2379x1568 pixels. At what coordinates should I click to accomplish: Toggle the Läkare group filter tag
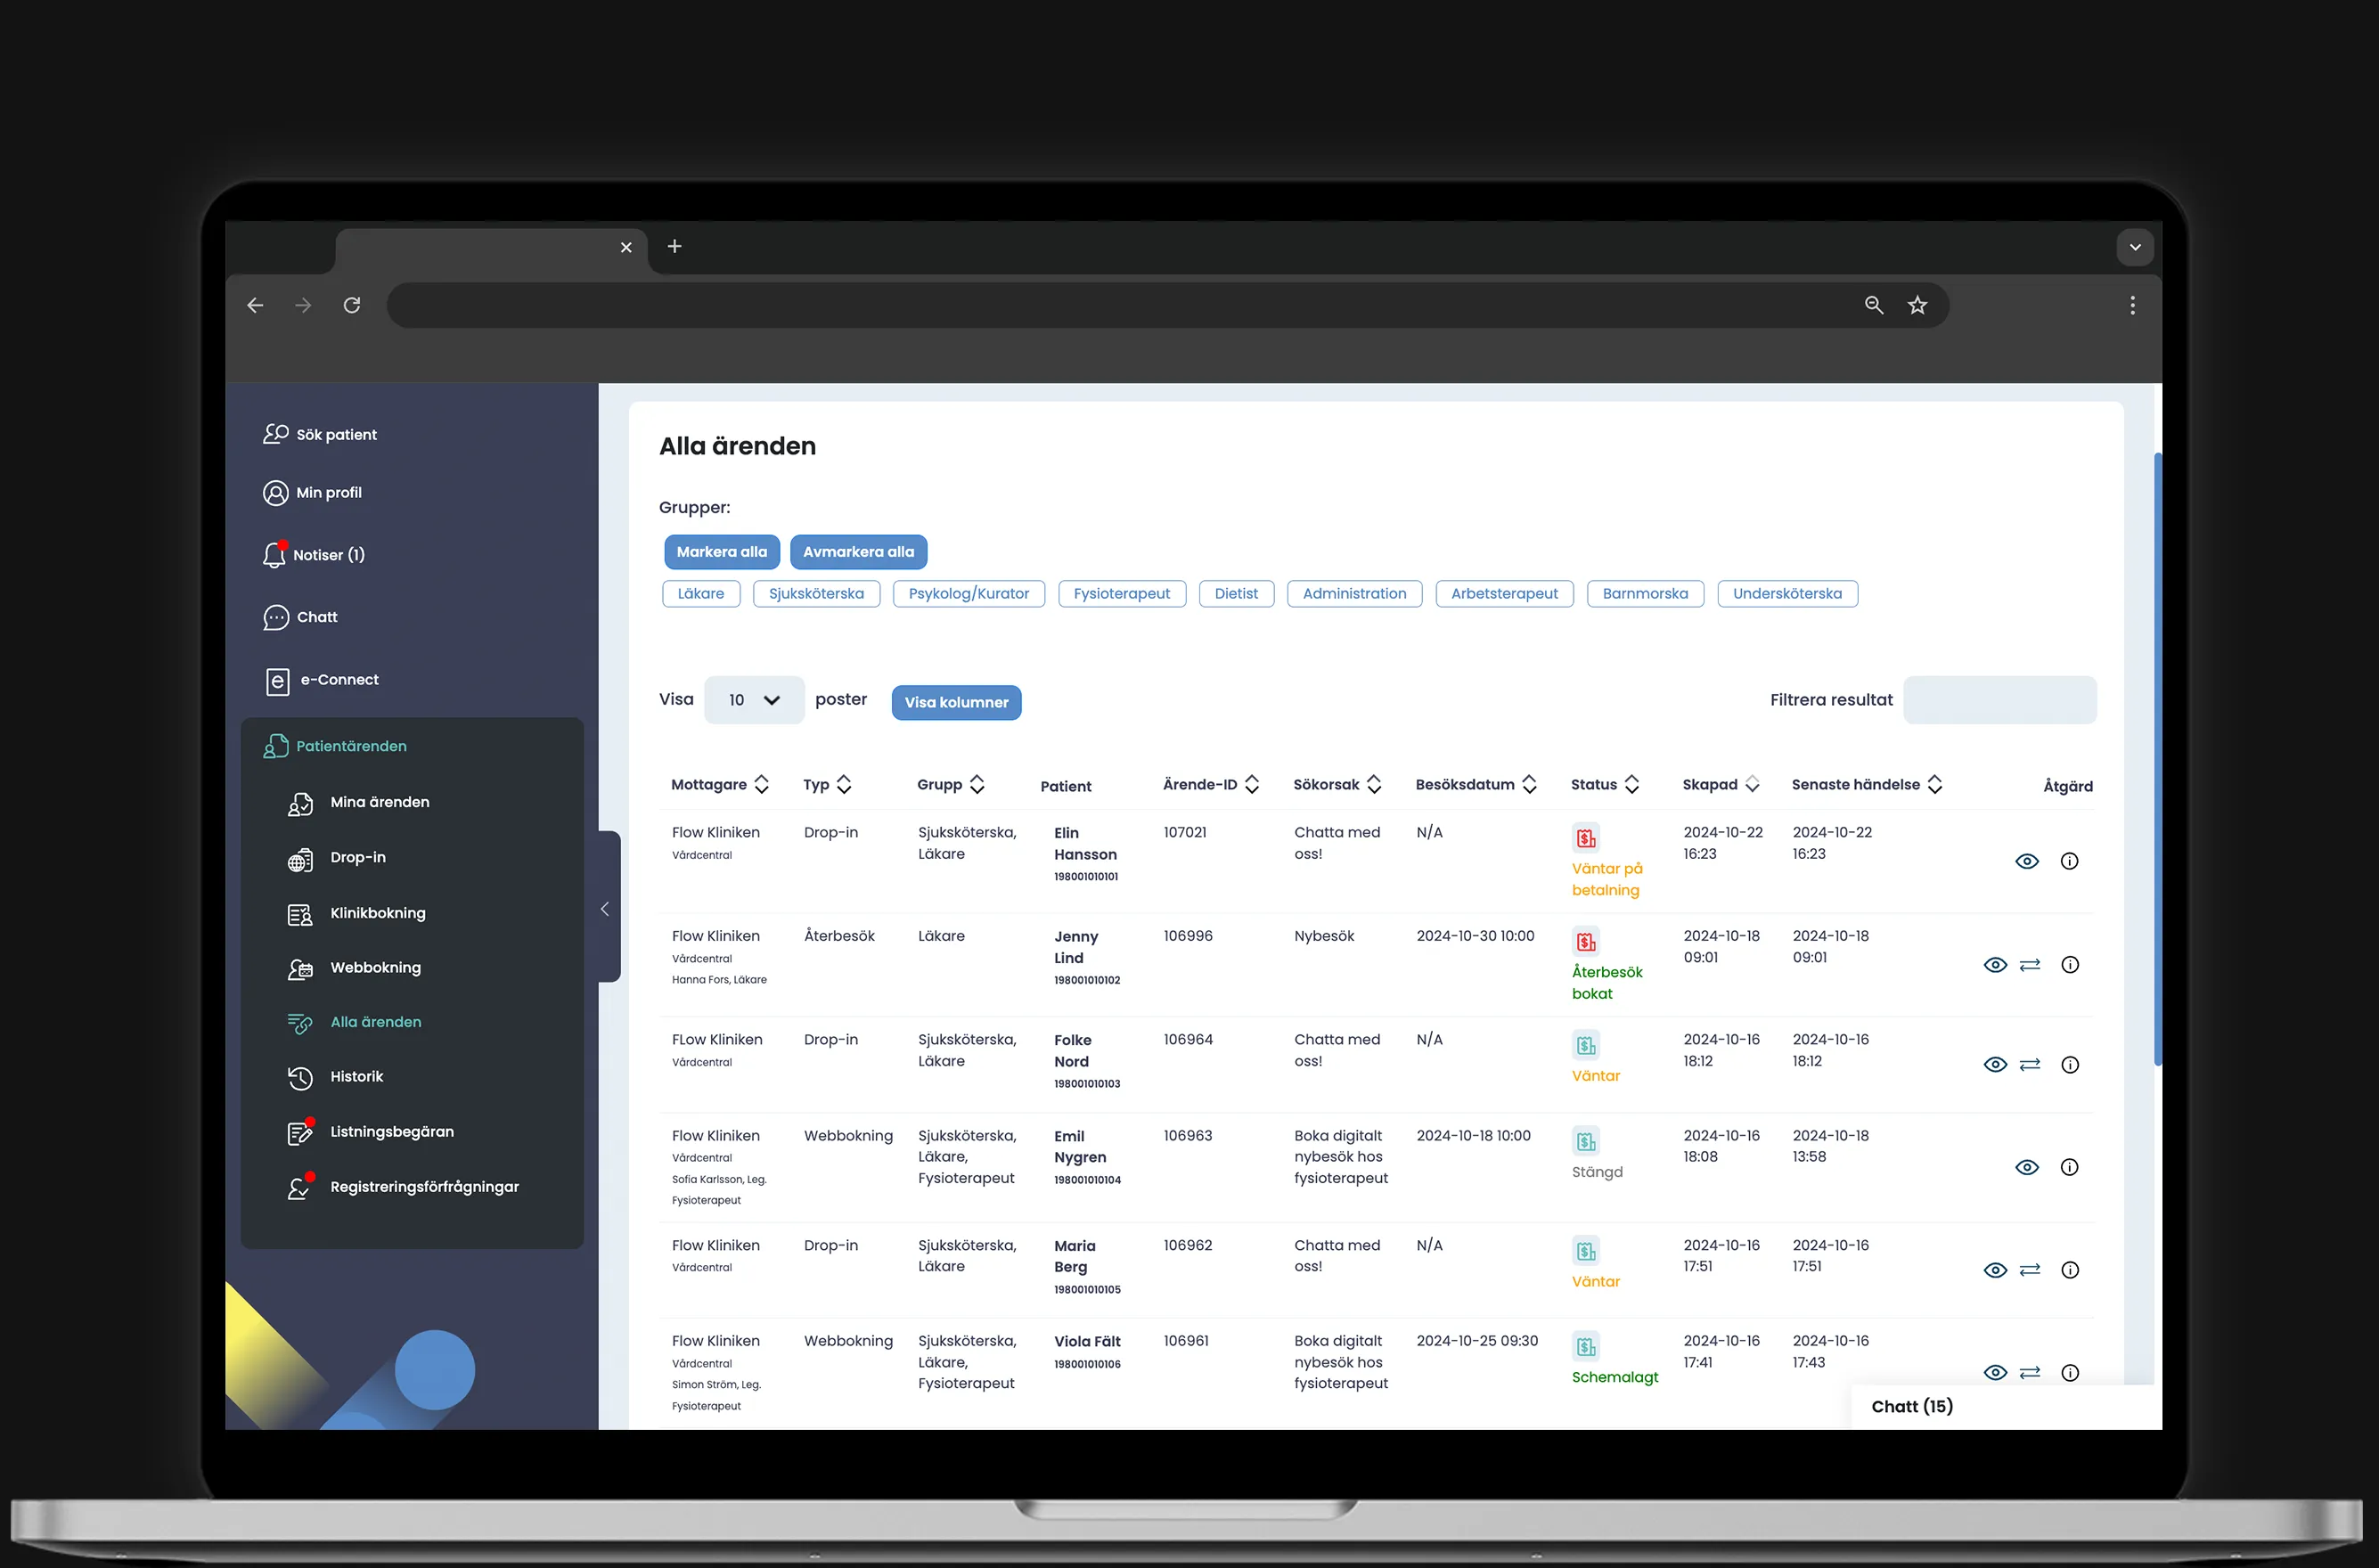pos(699,593)
